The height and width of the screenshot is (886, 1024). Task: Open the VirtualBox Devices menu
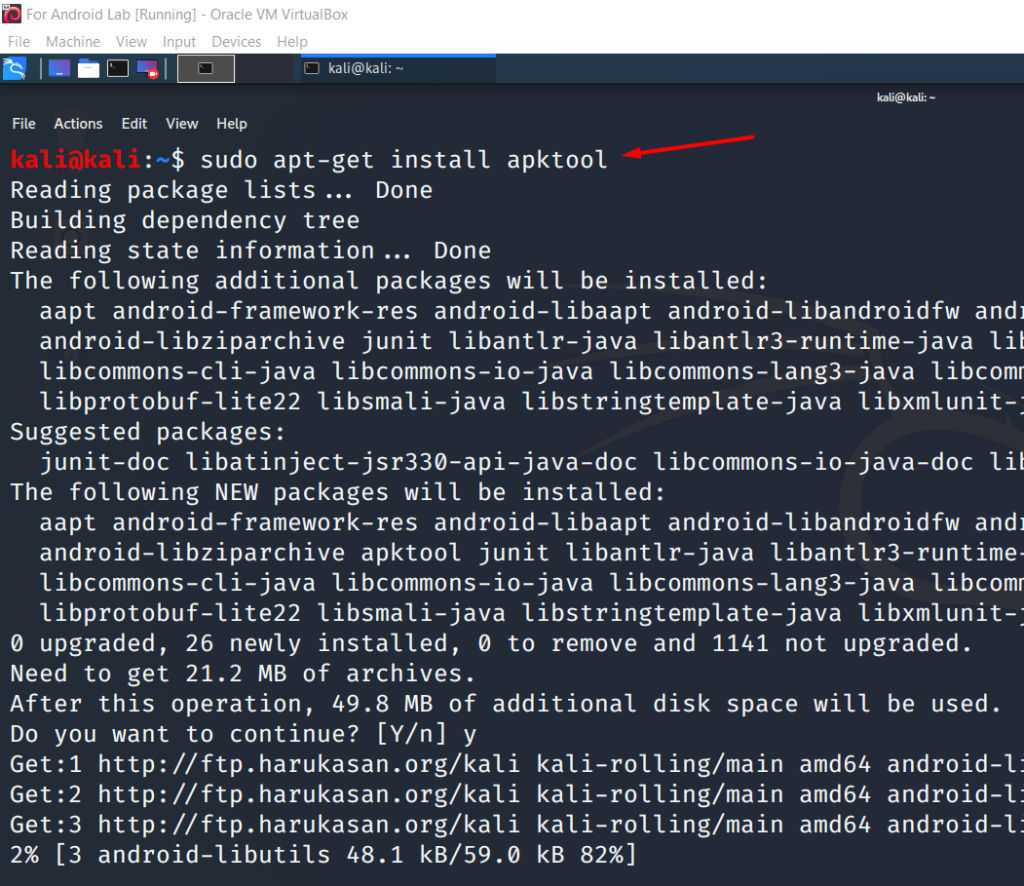point(236,42)
